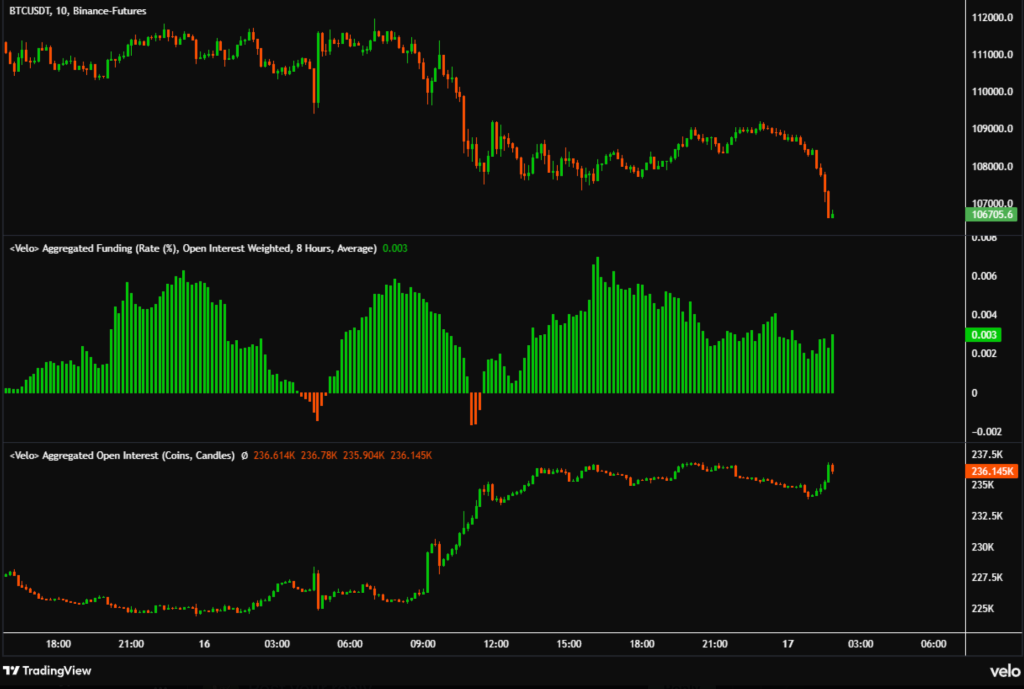Screen dimensions: 1024x689
Task: Click the 235.904K low value in legend
Action: pos(363,456)
